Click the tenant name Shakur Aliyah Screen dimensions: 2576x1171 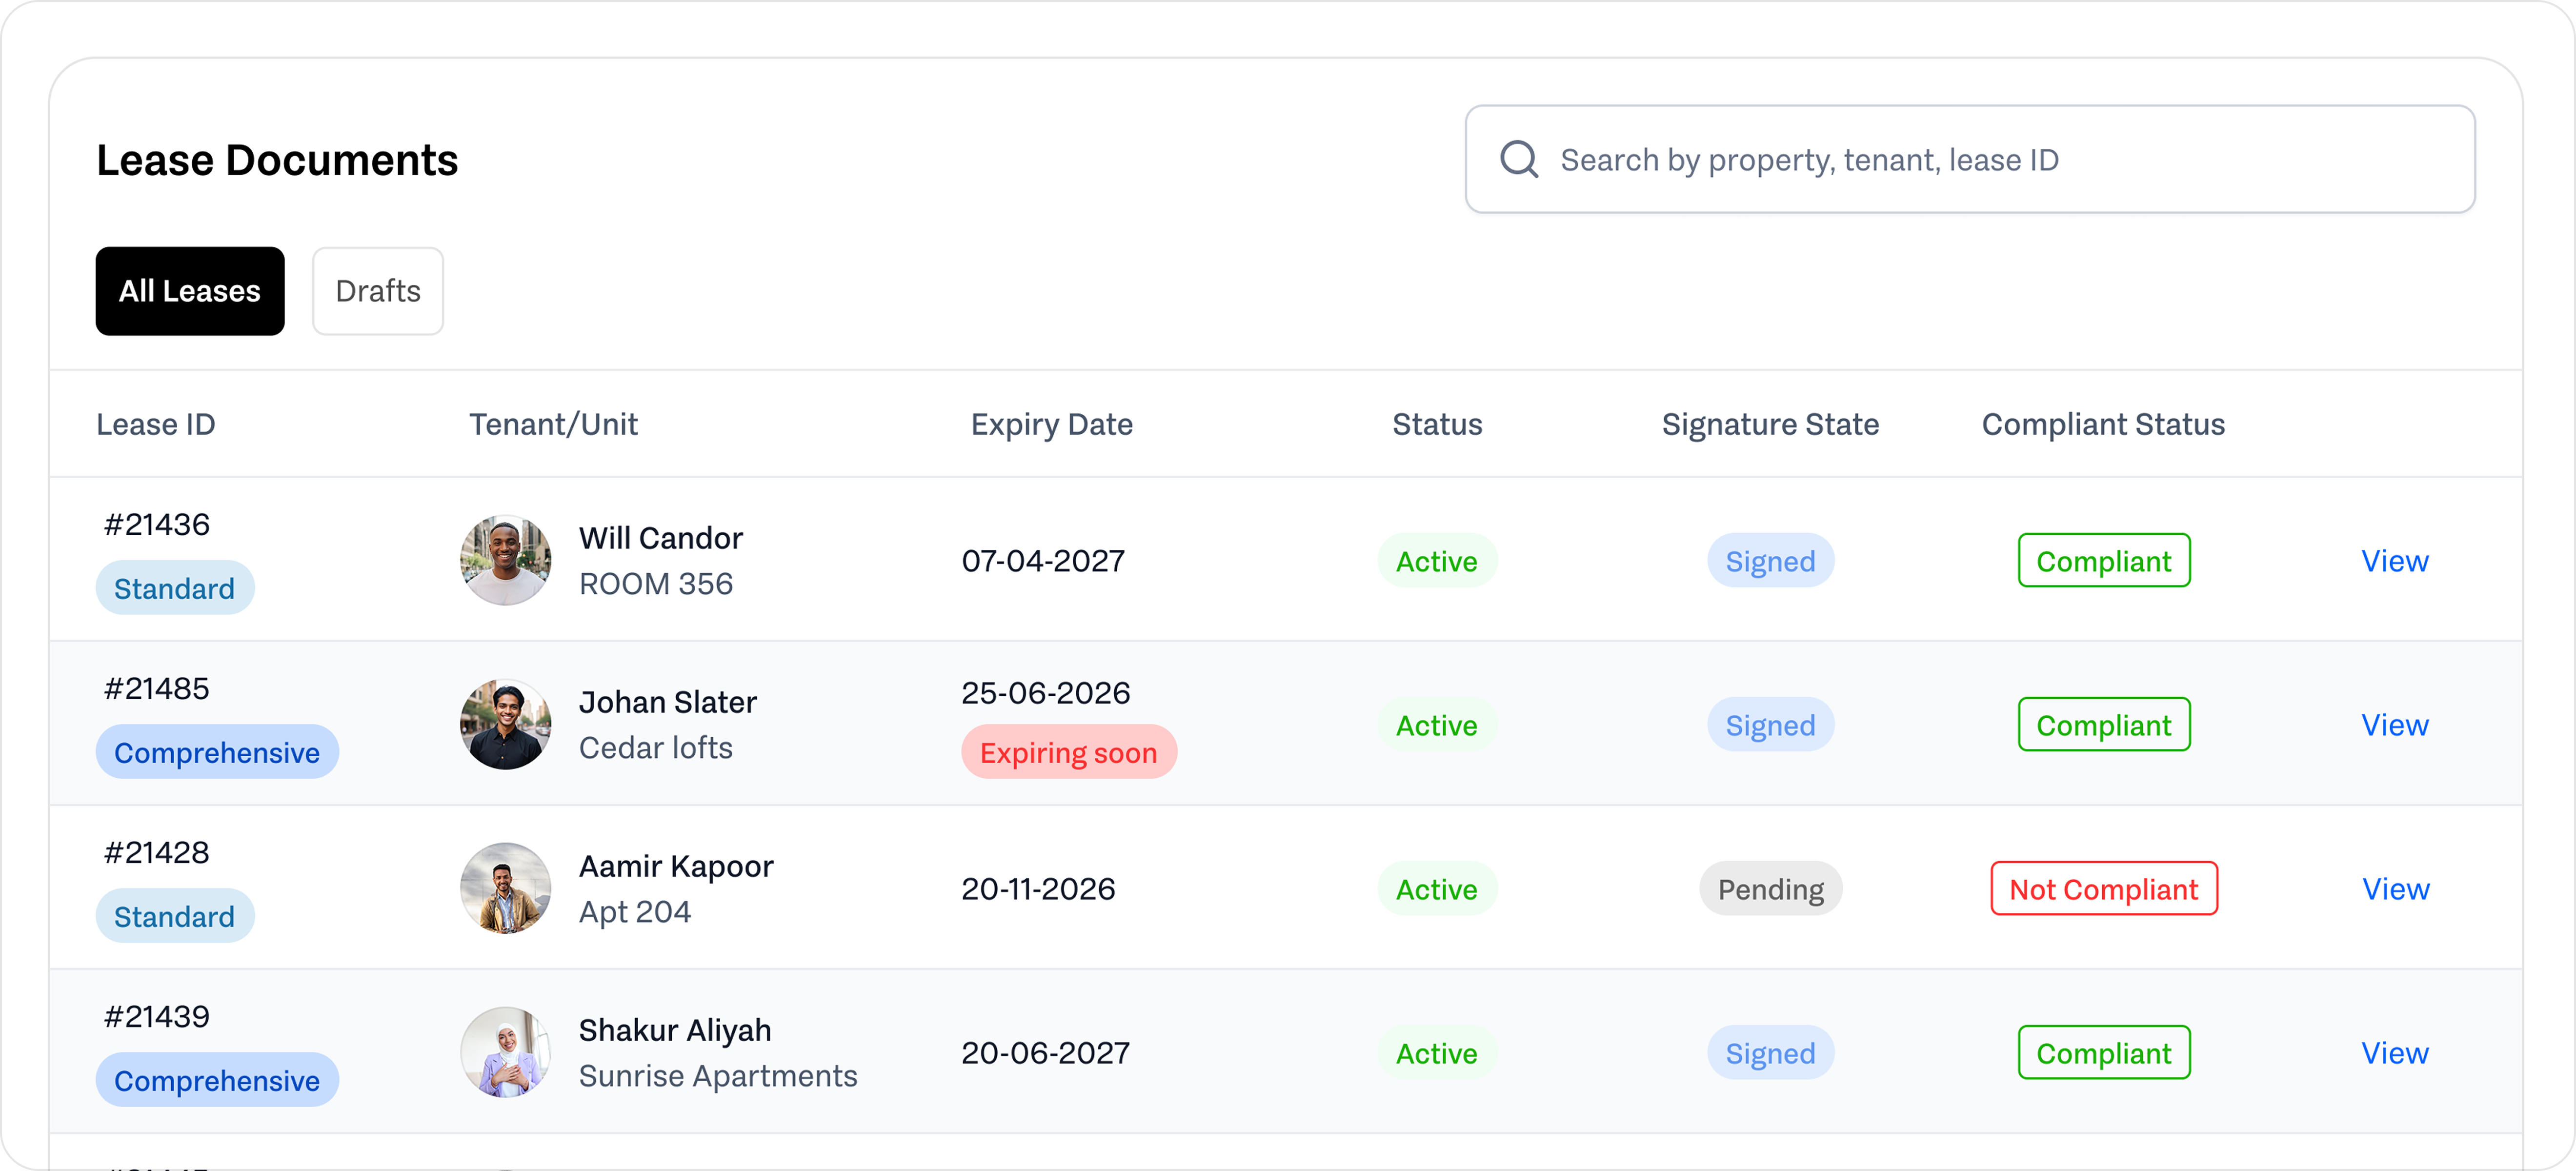point(675,1030)
